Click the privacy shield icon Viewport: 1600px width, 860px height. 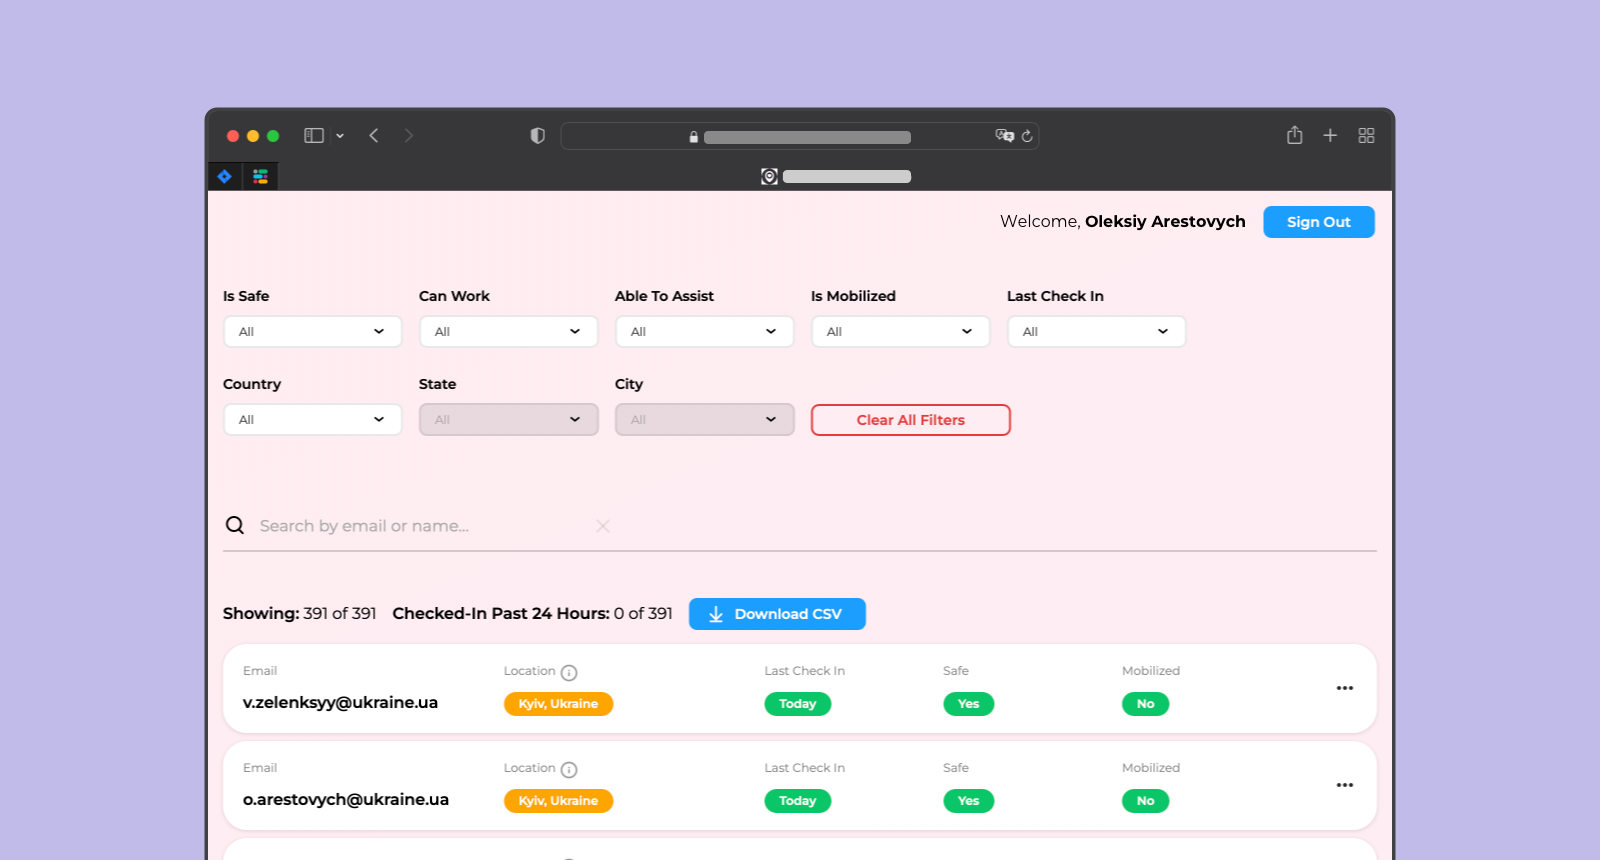click(x=537, y=136)
